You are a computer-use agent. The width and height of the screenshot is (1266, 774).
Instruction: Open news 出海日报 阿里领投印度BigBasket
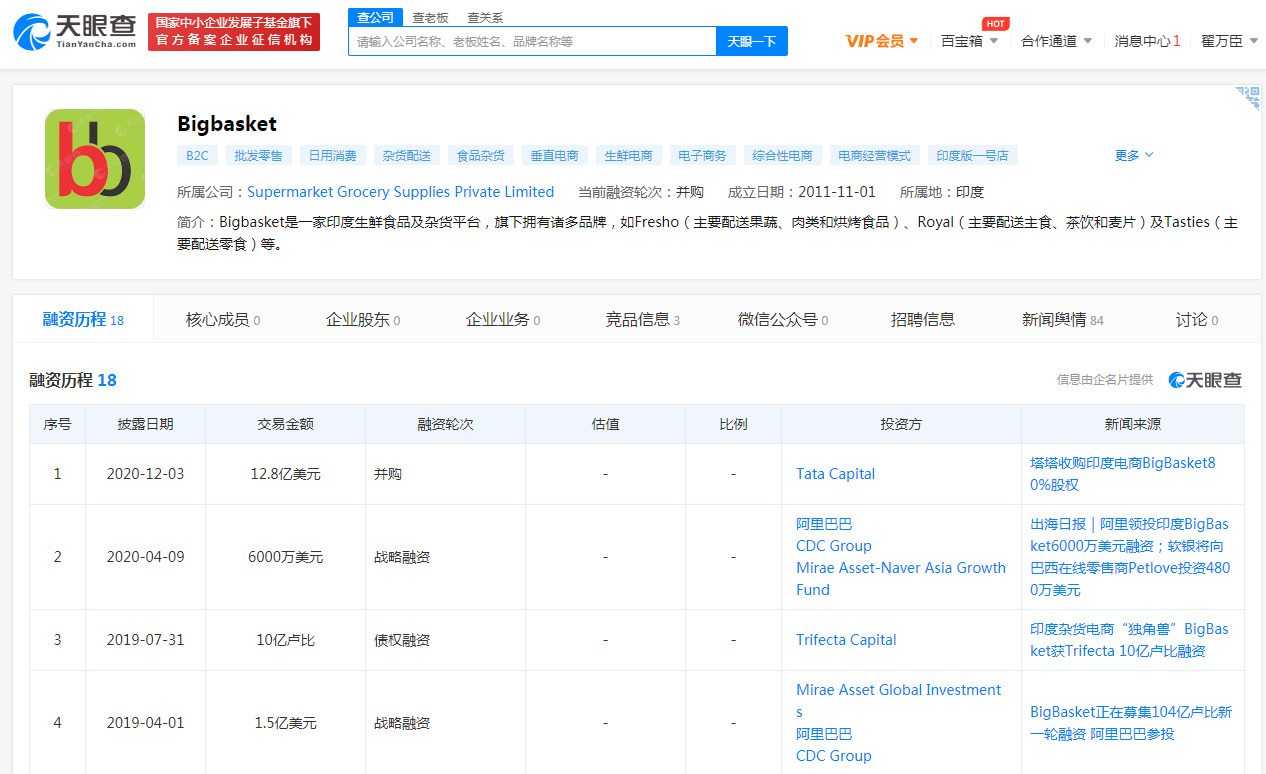coord(1130,557)
